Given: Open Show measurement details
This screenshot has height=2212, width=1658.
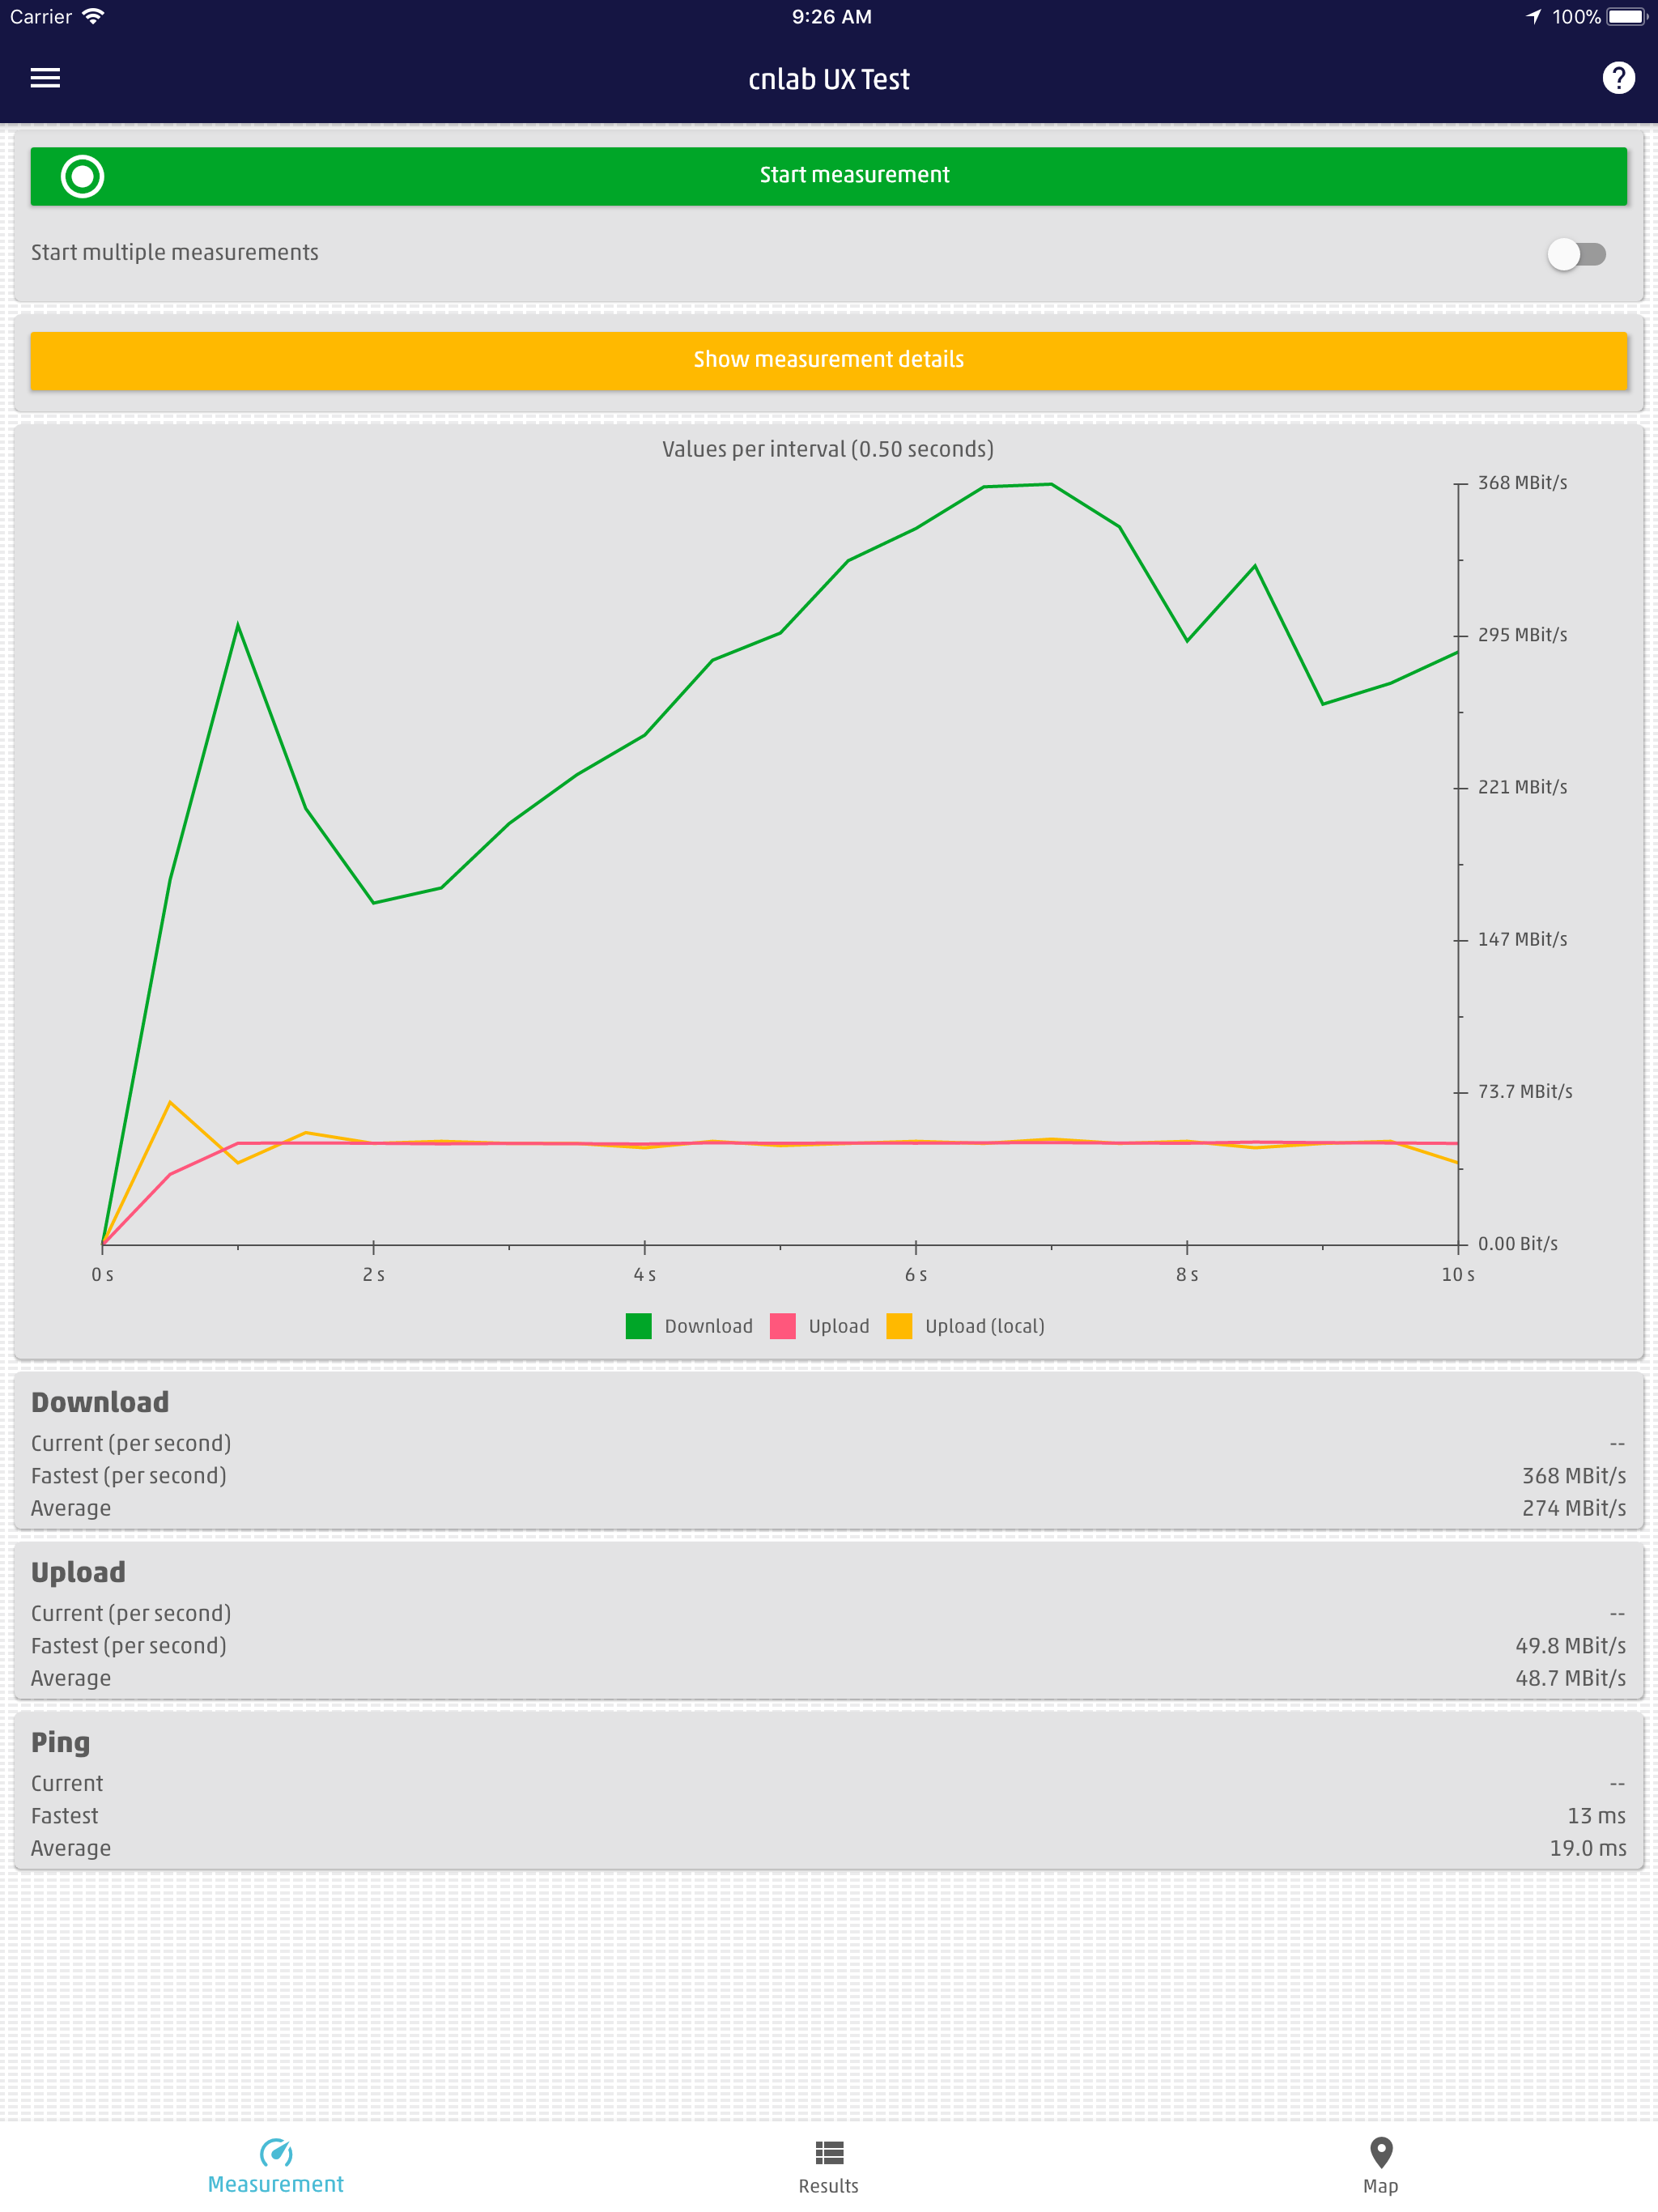Looking at the screenshot, I should click(828, 359).
